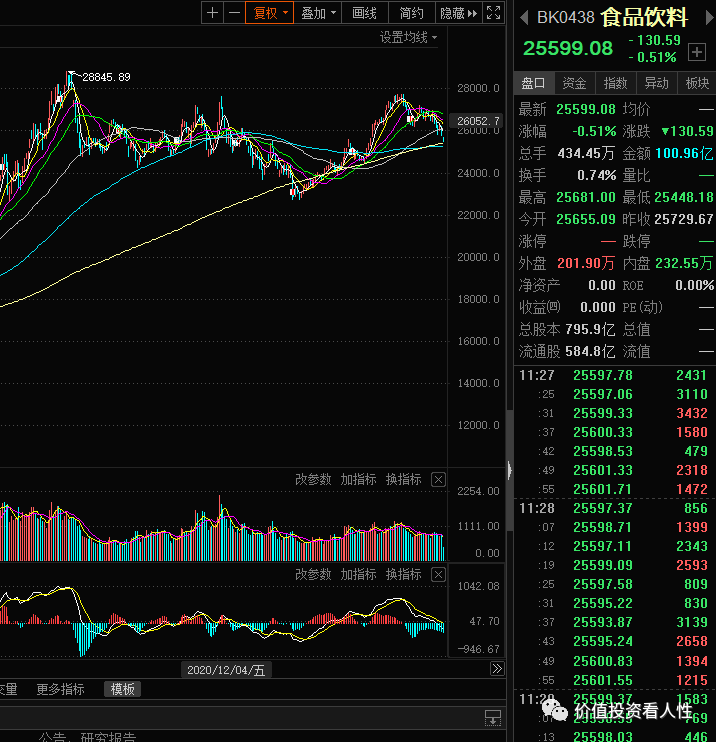Click the download icon in bottom bar
This screenshot has height=742, width=716.
tap(493, 717)
